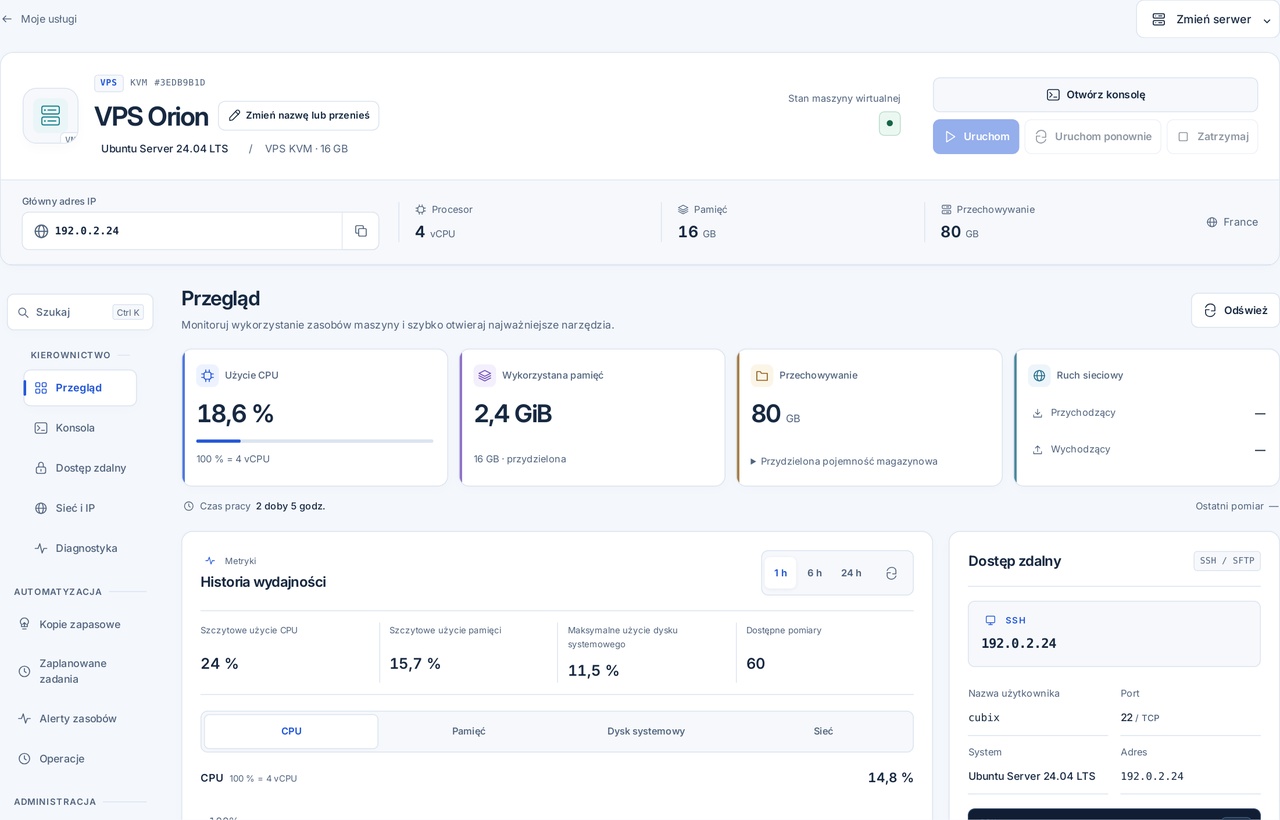Click the folder icon in Przechowywanie card
The height and width of the screenshot is (820, 1280).
click(x=762, y=375)
